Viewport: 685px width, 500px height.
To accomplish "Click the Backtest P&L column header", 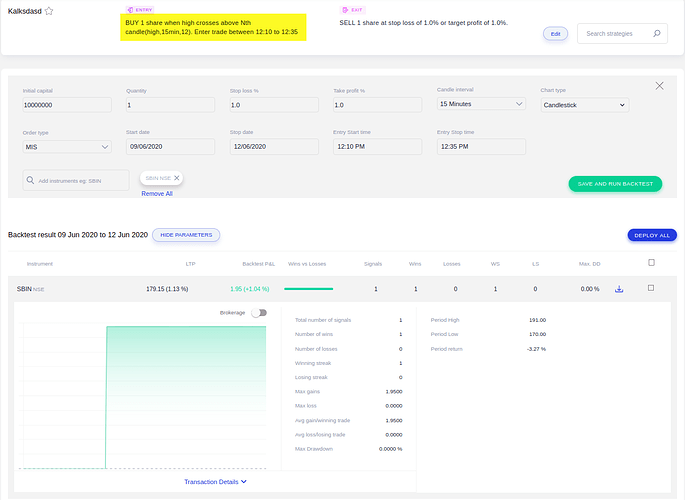I will coord(259,264).
